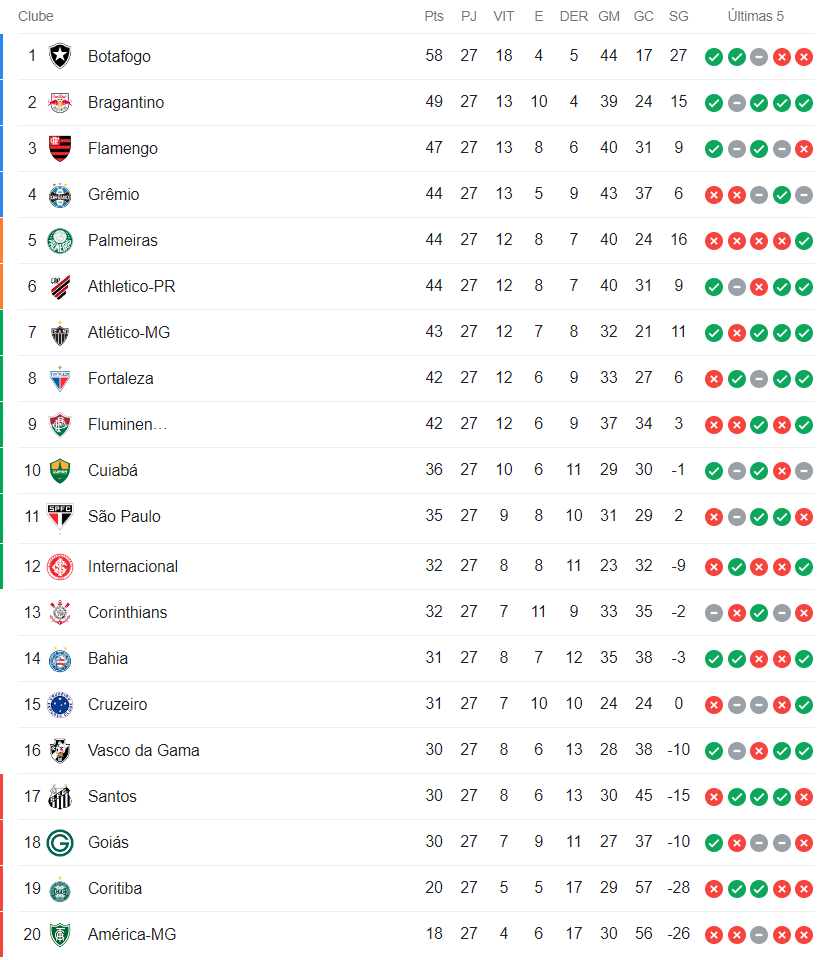The width and height of the screenshot is (826, 960).
Task: Click the Internacional red crest icon
Action: pyautogui.click(x=60, y=566)
